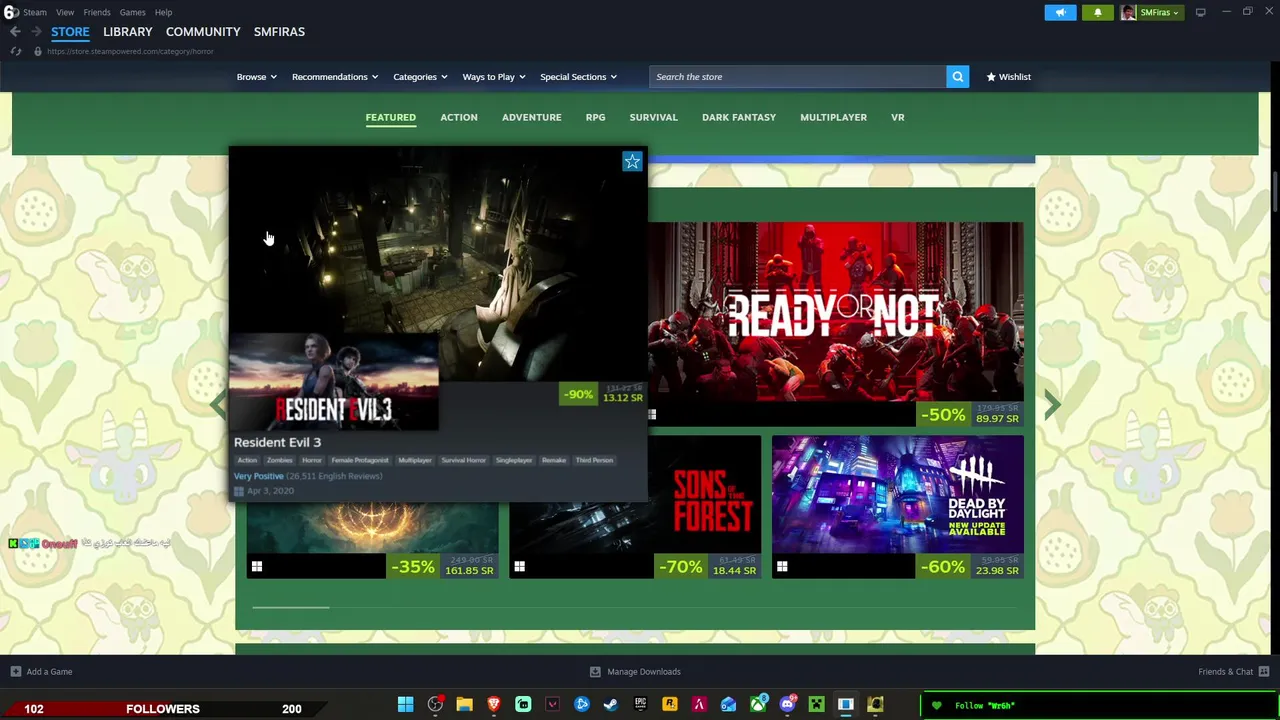The image size is (1280, 720).
Task: Open Valorant from the taskbar
Action: 552,705
